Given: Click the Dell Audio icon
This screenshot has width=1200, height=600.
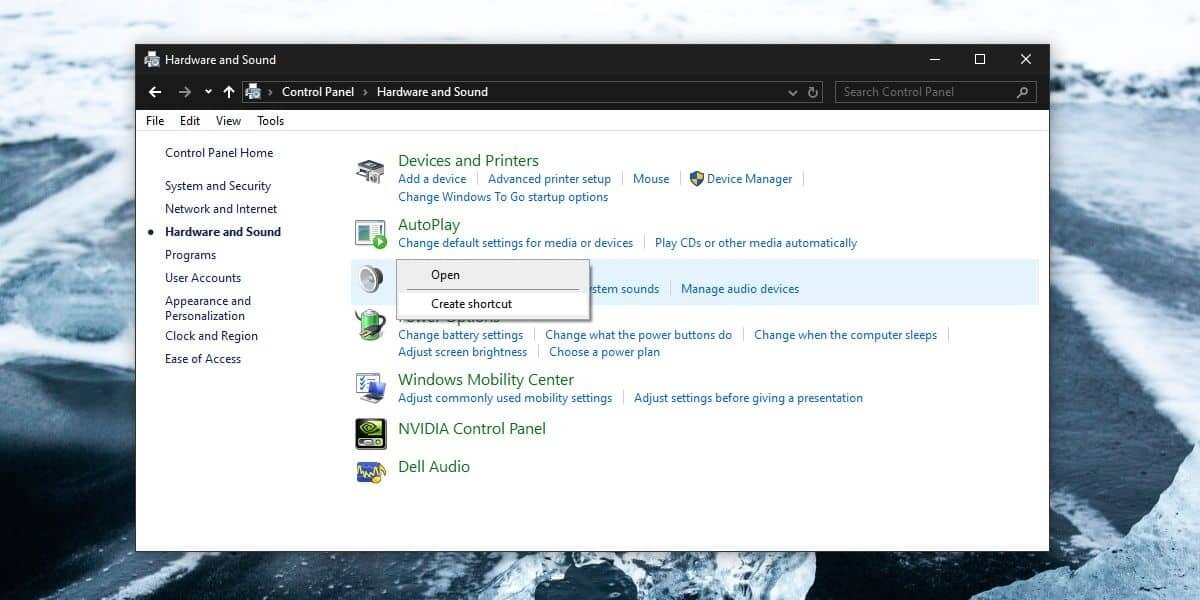Looking at the screenshot, I should click(x=370, y=471).
